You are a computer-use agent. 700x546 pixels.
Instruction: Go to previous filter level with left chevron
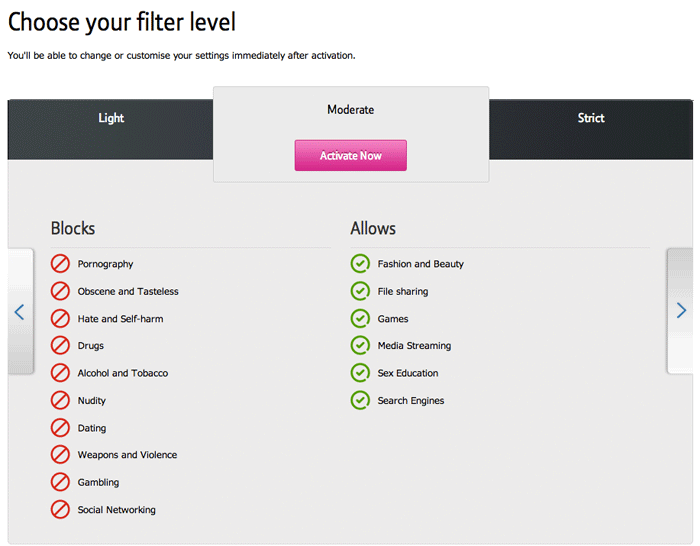pos(19,312)
